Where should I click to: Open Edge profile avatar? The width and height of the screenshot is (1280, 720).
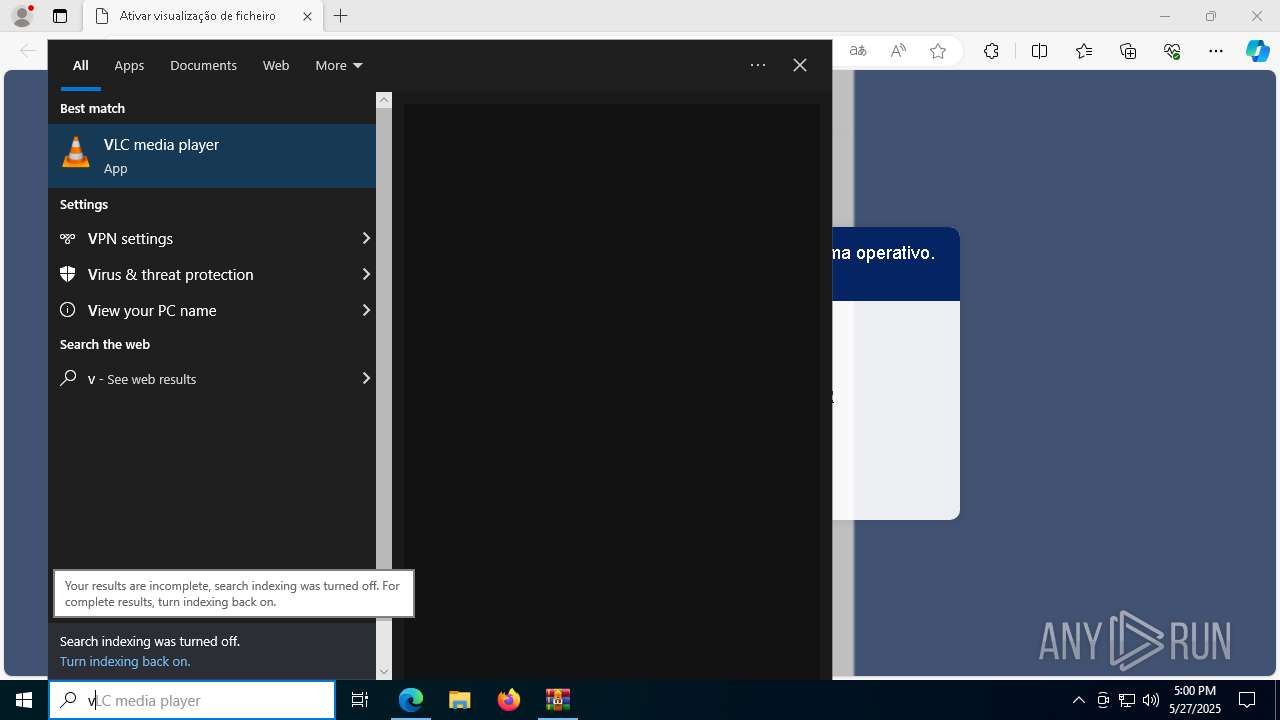coord(22,16)
